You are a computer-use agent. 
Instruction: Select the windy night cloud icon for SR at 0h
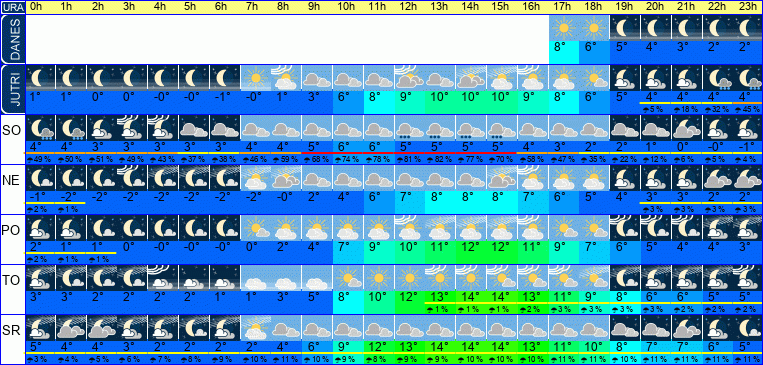click(41, 328)
